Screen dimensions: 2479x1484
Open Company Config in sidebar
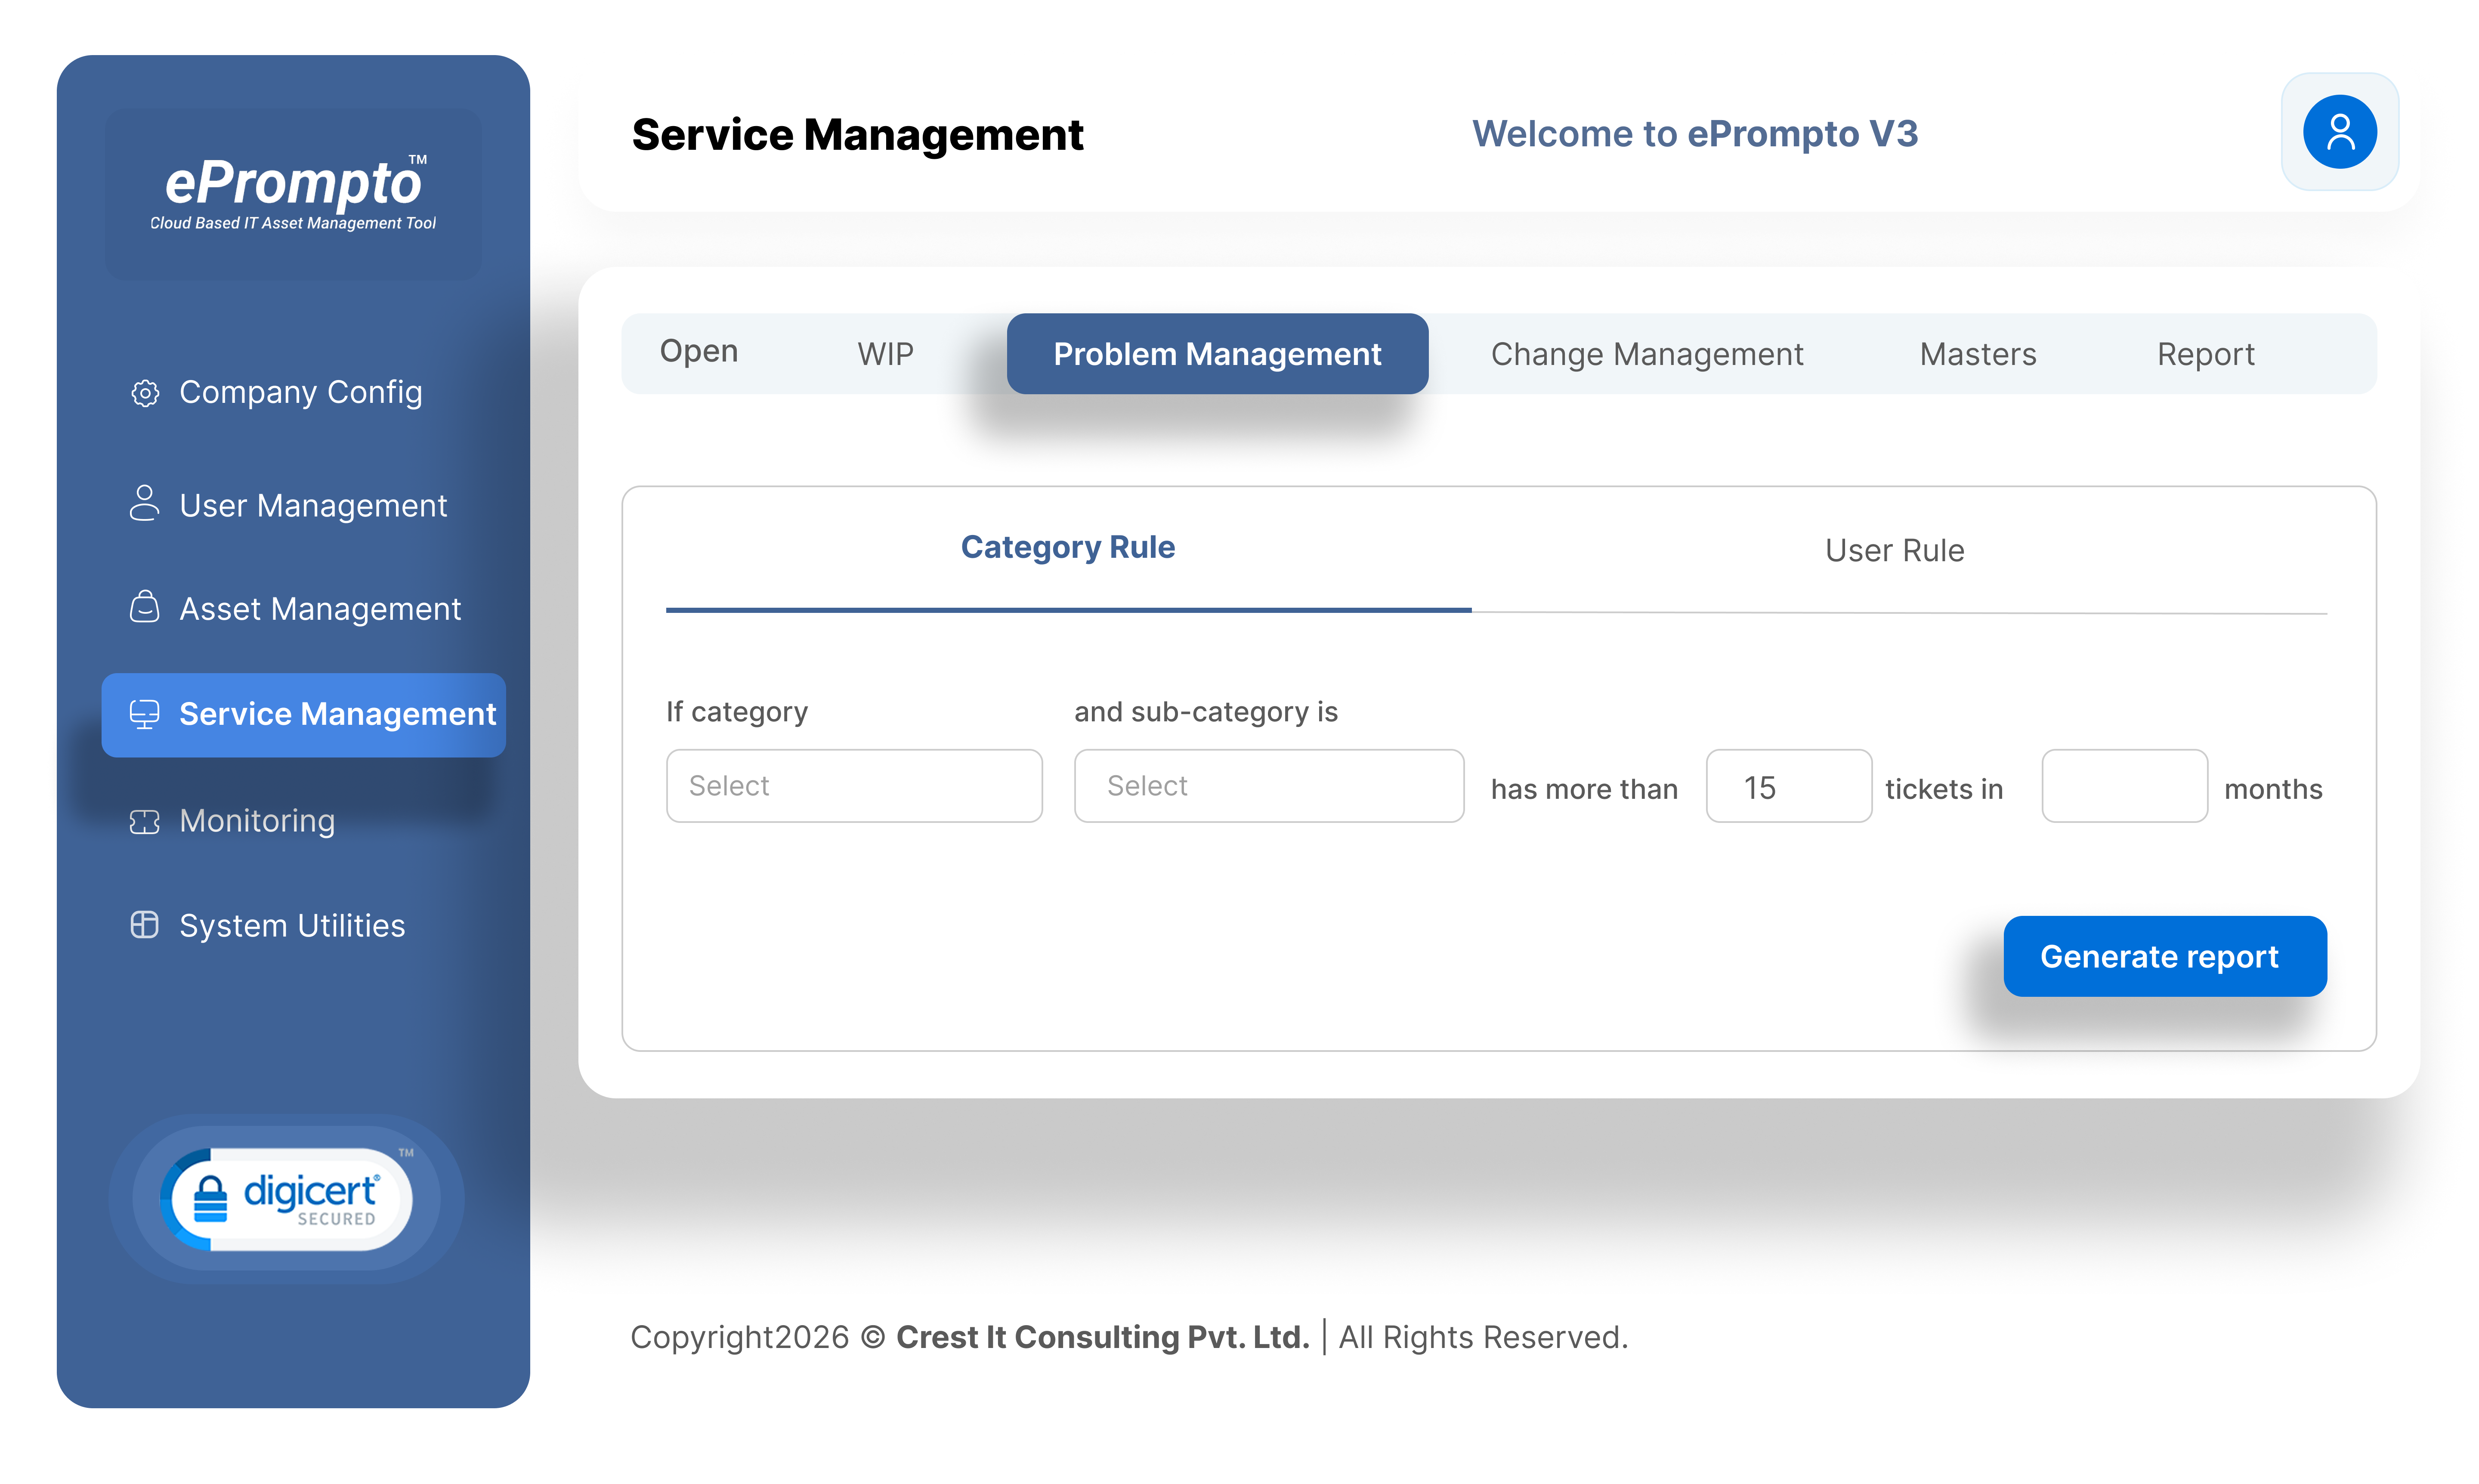(x=300, y=393)
